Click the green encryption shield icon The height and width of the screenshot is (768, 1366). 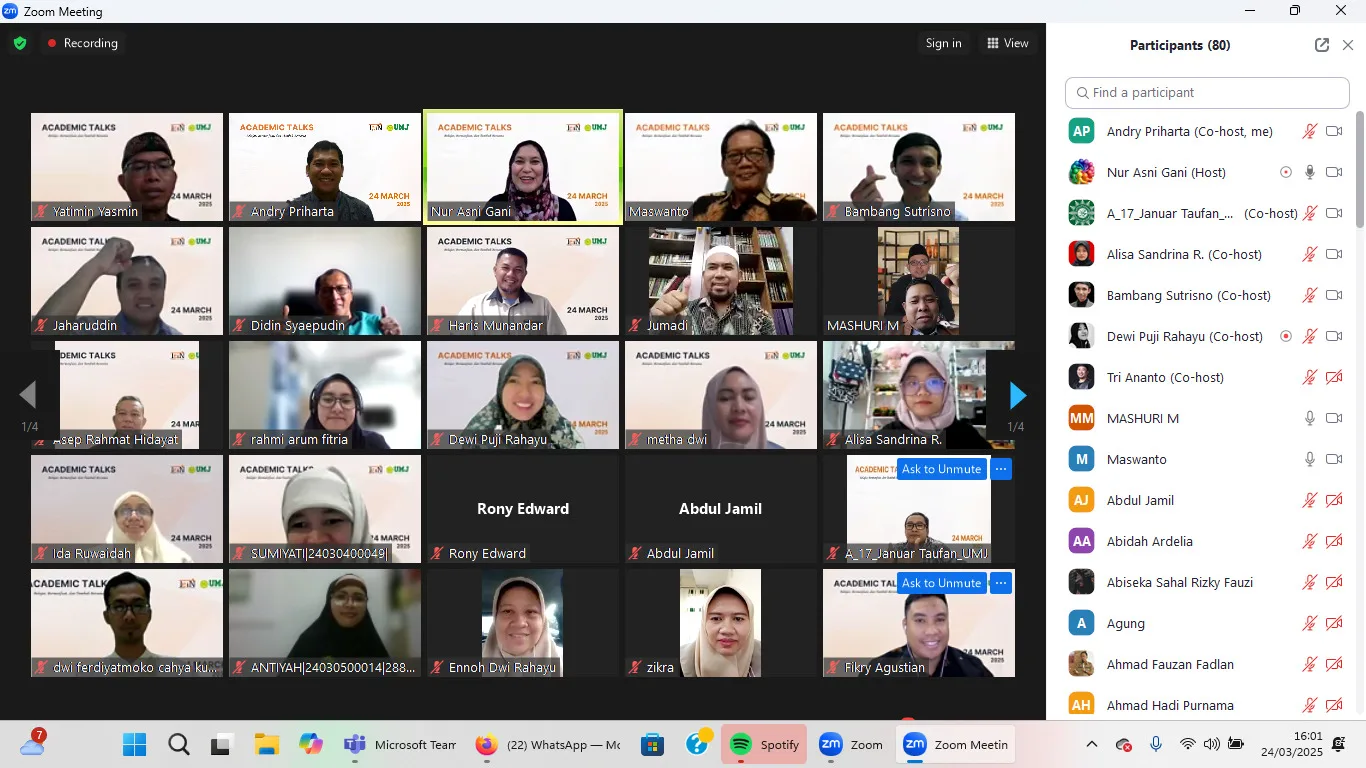click(x=20, y=43)
